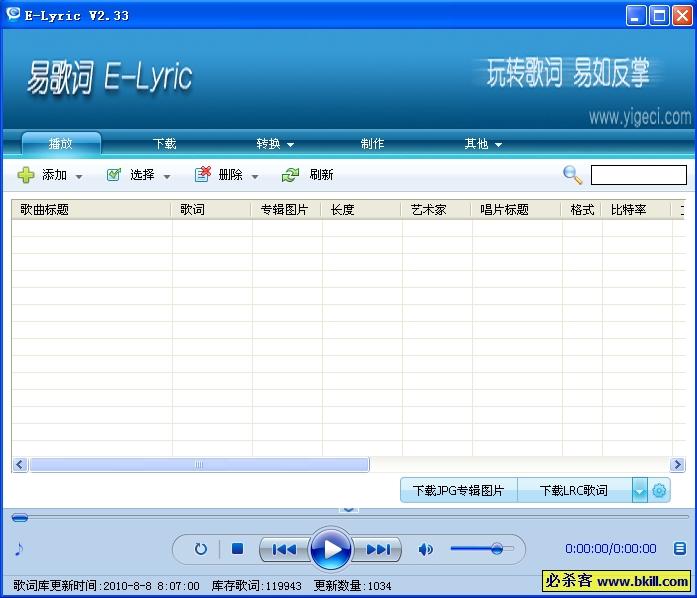Click the 刷新 label

point(321,175)
